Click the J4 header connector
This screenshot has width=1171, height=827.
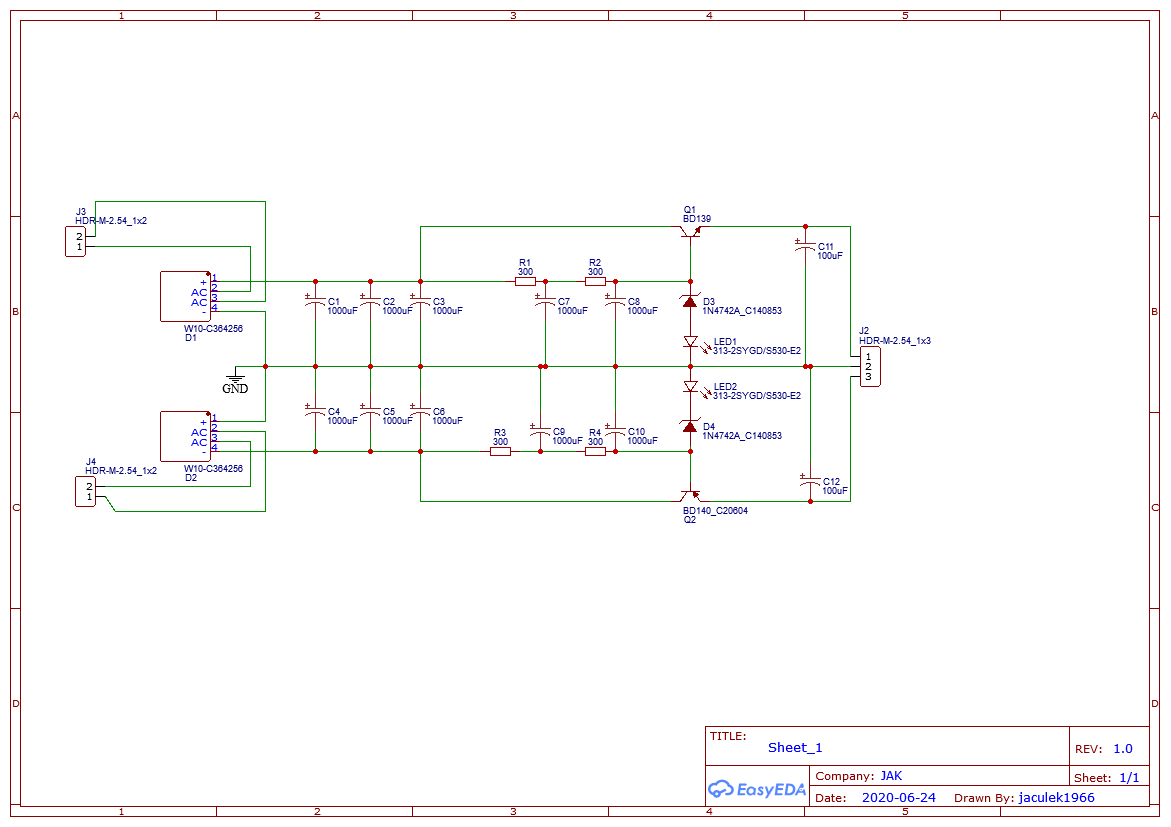pos(85,491)
